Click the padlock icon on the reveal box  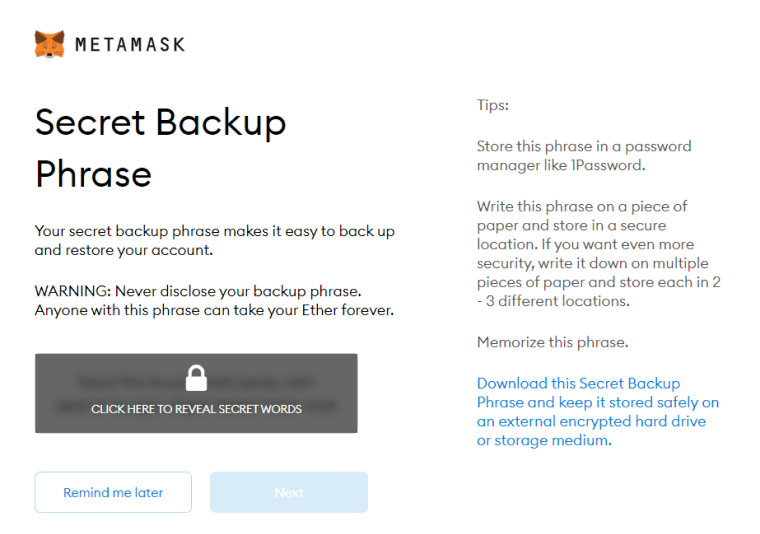pyautogui.click(x=196, y=378)
